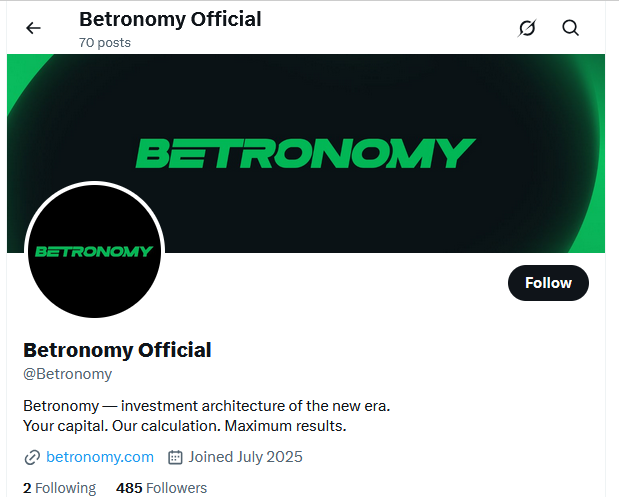Open Grok from the slashed-circle icon
Viewport: 619px width, 497px height.
click(x=527, y=28)
